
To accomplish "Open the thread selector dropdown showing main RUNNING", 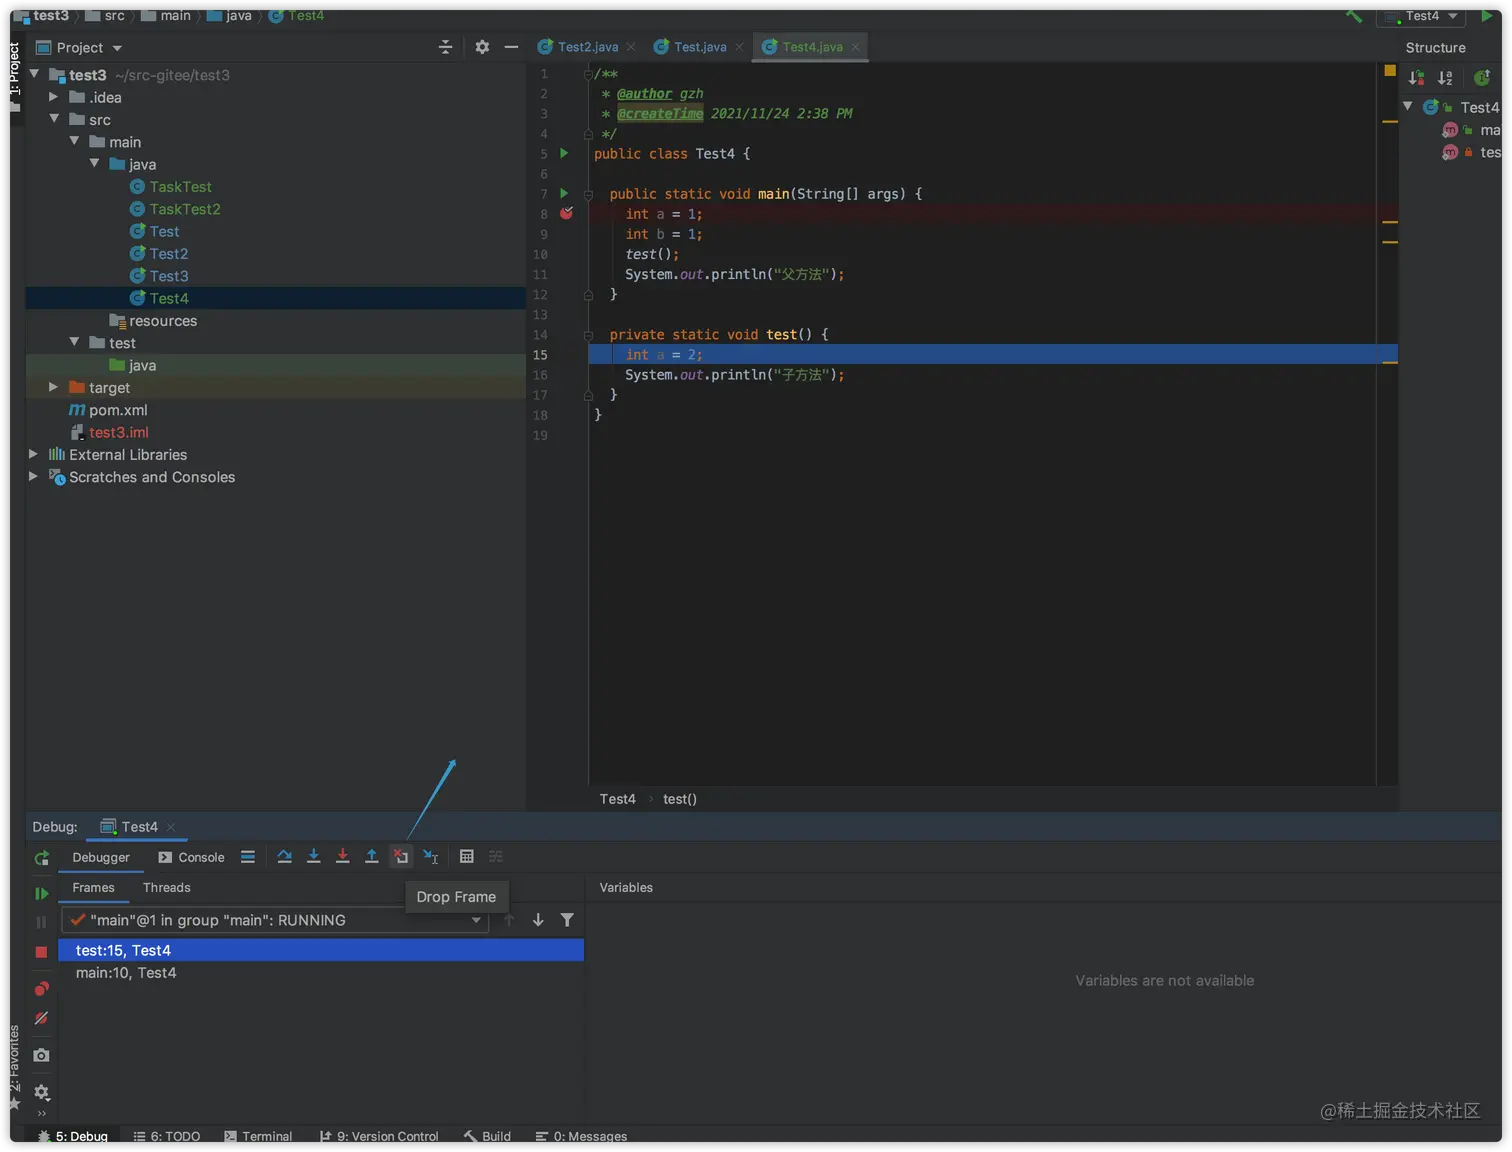I will coord(275,920).
